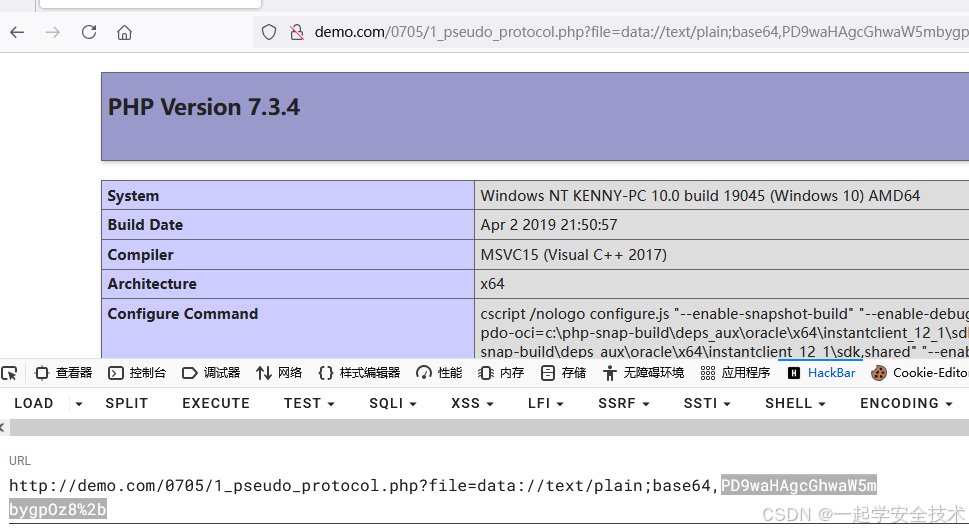Go forward to the next page
The image size is (969, 532).
tap(53, 32)
